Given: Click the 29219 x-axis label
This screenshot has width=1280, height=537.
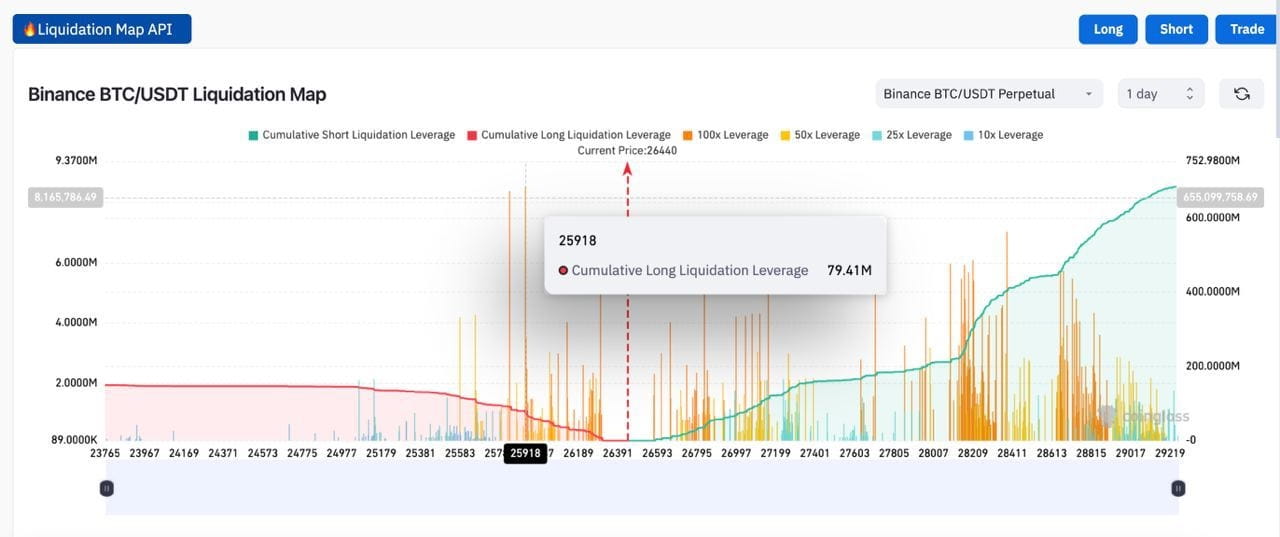Looking at the screenshot, I should pos(1169,453).
